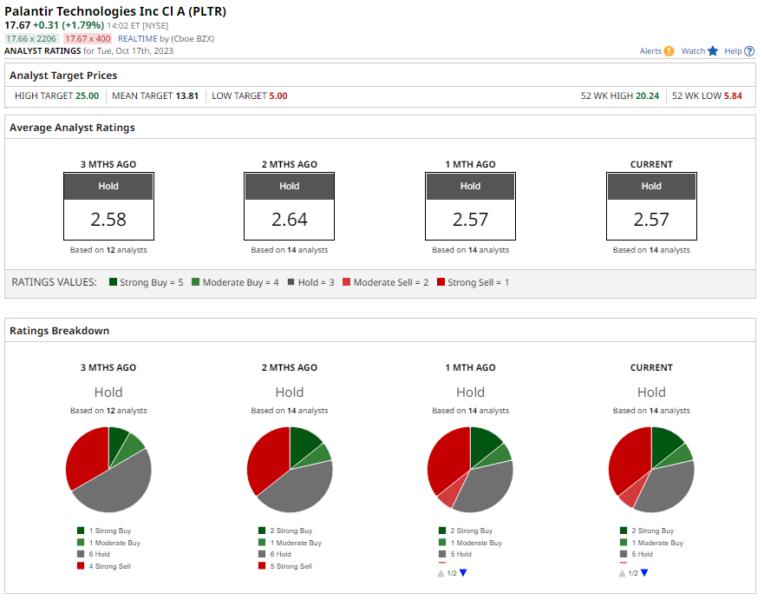Screen dimensions: 764x600
Task: Go to previous legend page under CURRENT pie
Action: pyautogui.click(x=622, y=573)
